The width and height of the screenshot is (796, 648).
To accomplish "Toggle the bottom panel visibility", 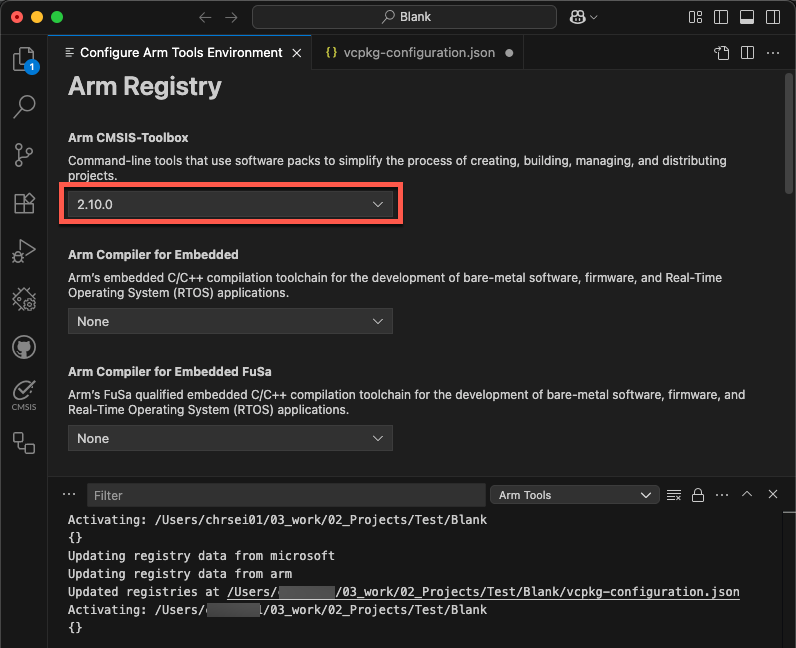I will [x=747, y=17].
